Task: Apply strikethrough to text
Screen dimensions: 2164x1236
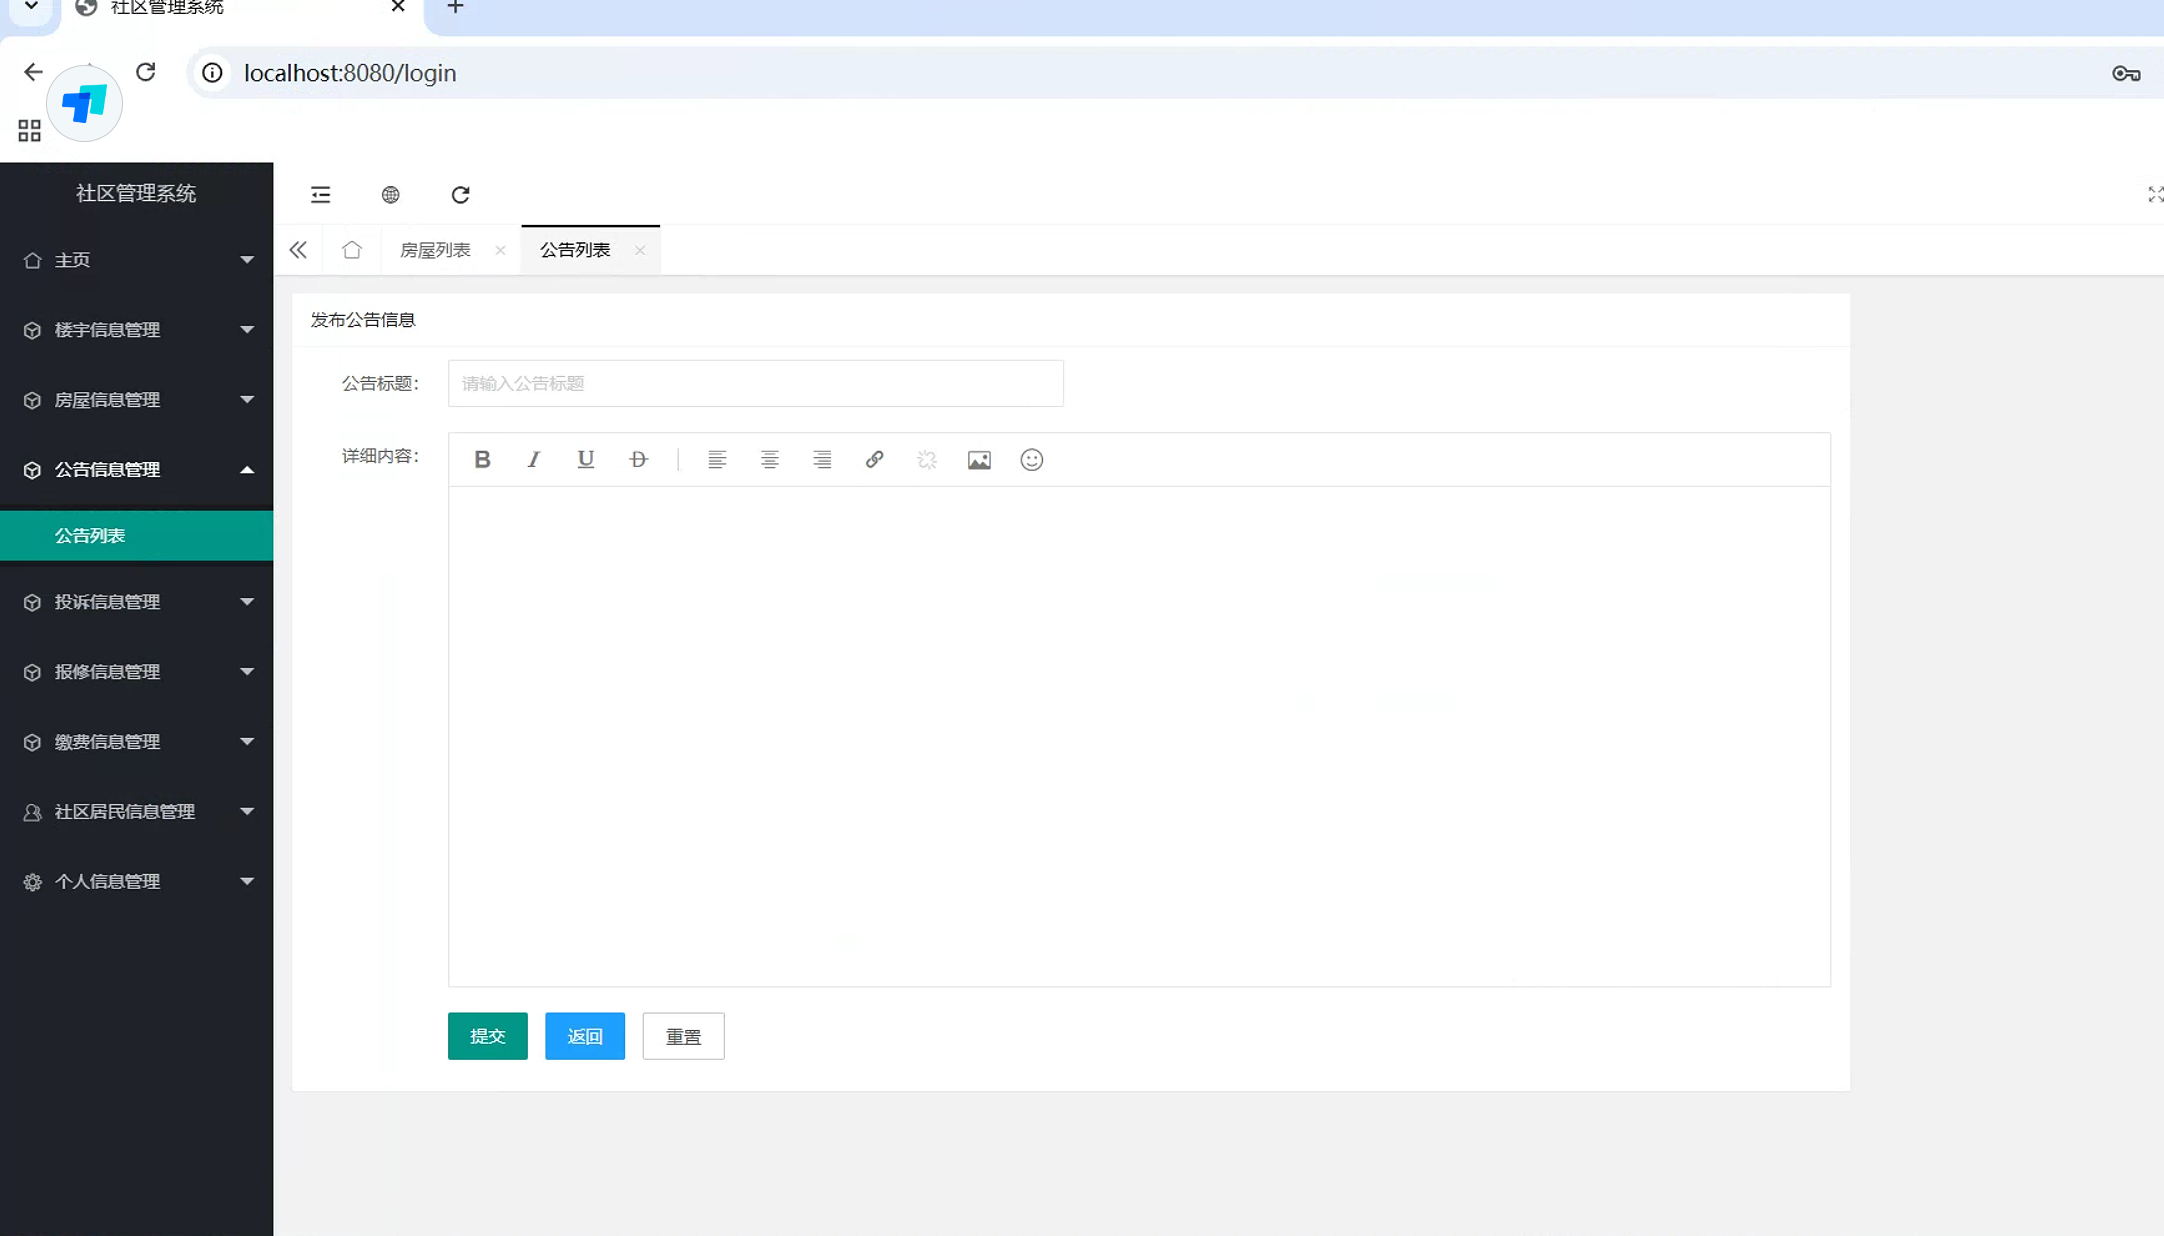Action: pyautogui.click(x=638, y=459)
